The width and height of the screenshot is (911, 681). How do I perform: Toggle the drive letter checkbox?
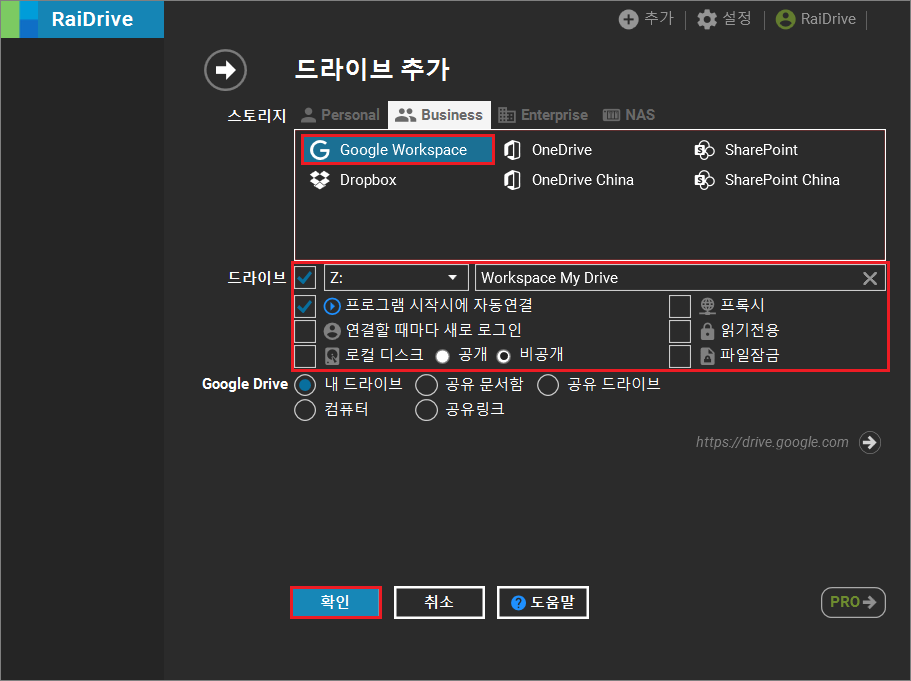305,278
